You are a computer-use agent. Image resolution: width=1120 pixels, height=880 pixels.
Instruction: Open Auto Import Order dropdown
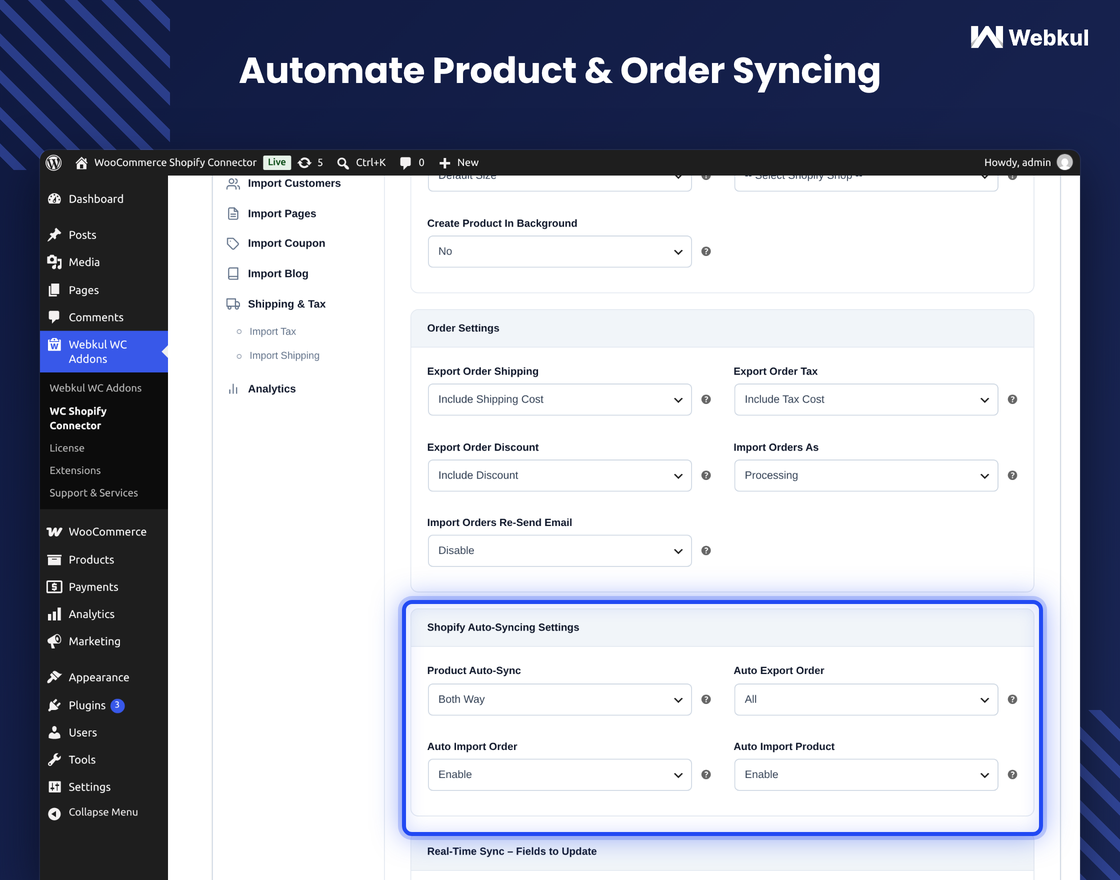tap(559, 774)
